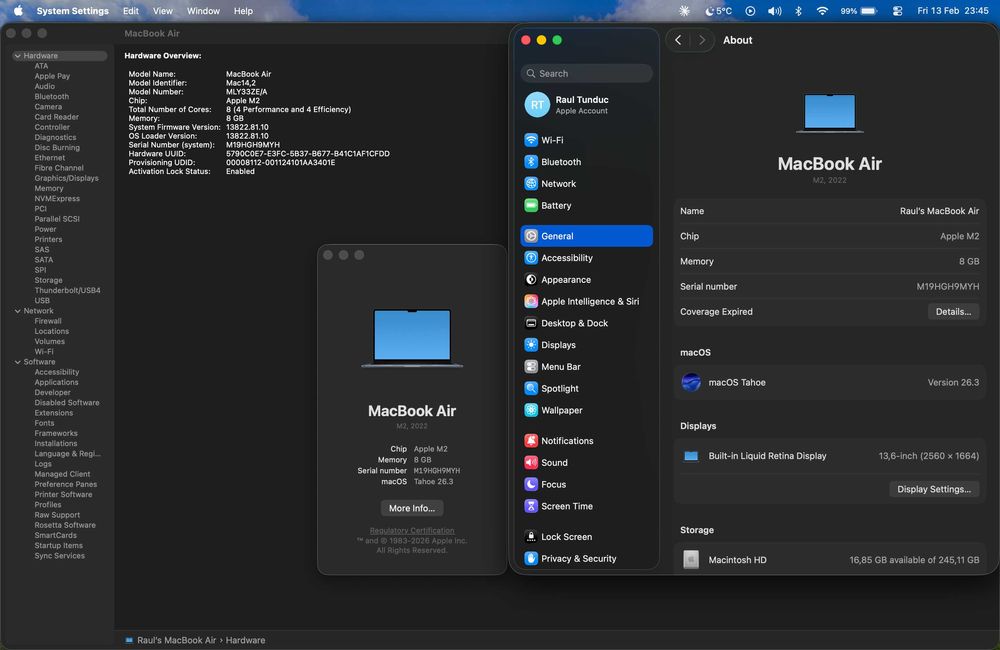The width and height of the screenshot is (1000, 650).
Task: Select Thunderbolt/USB4 in hardware list
Action: pos(67,290)
